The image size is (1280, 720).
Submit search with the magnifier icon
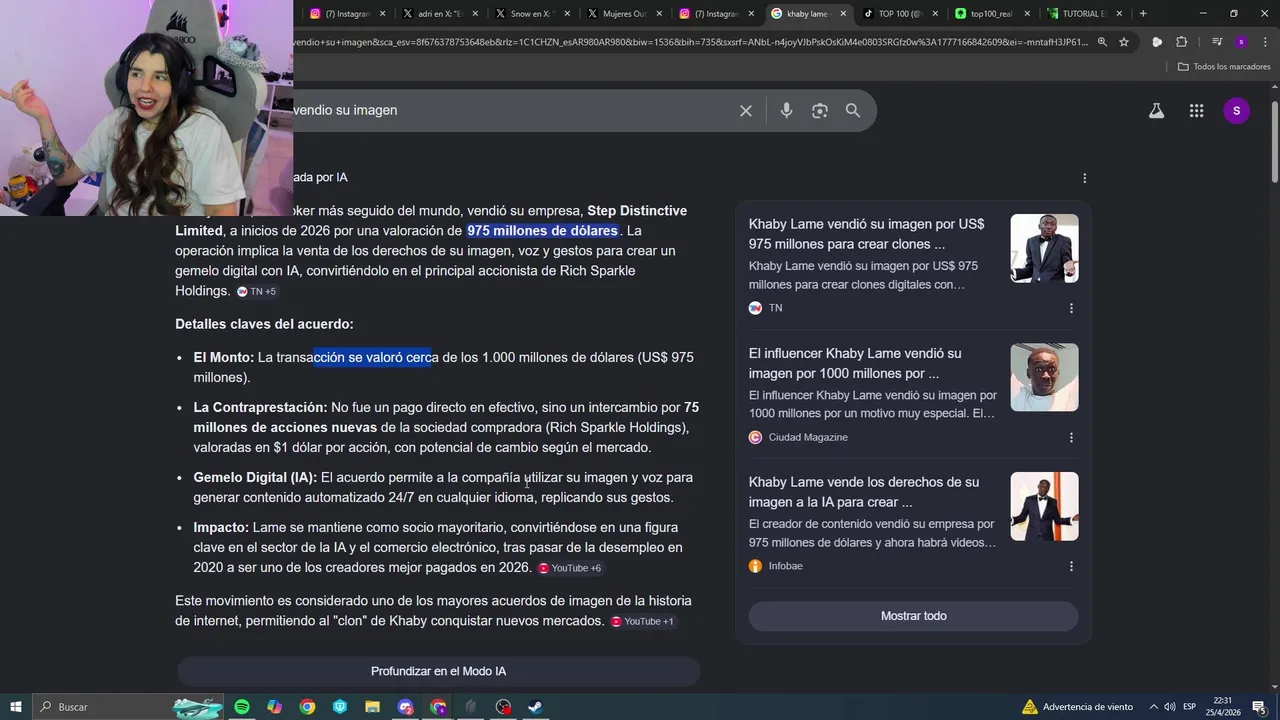853,111
